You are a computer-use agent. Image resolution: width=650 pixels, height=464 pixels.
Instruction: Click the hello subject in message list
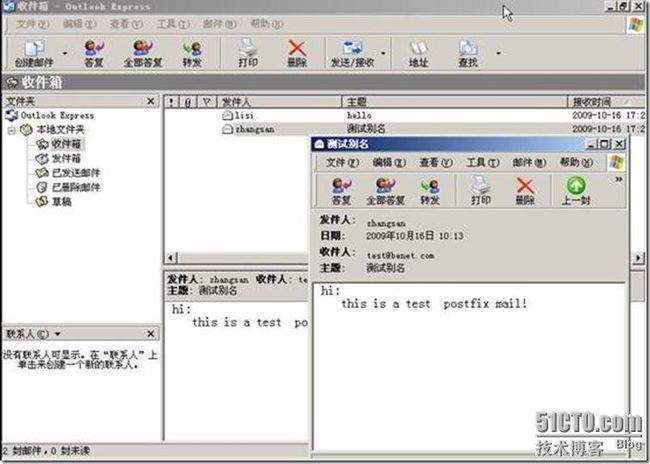pos(359,115)
